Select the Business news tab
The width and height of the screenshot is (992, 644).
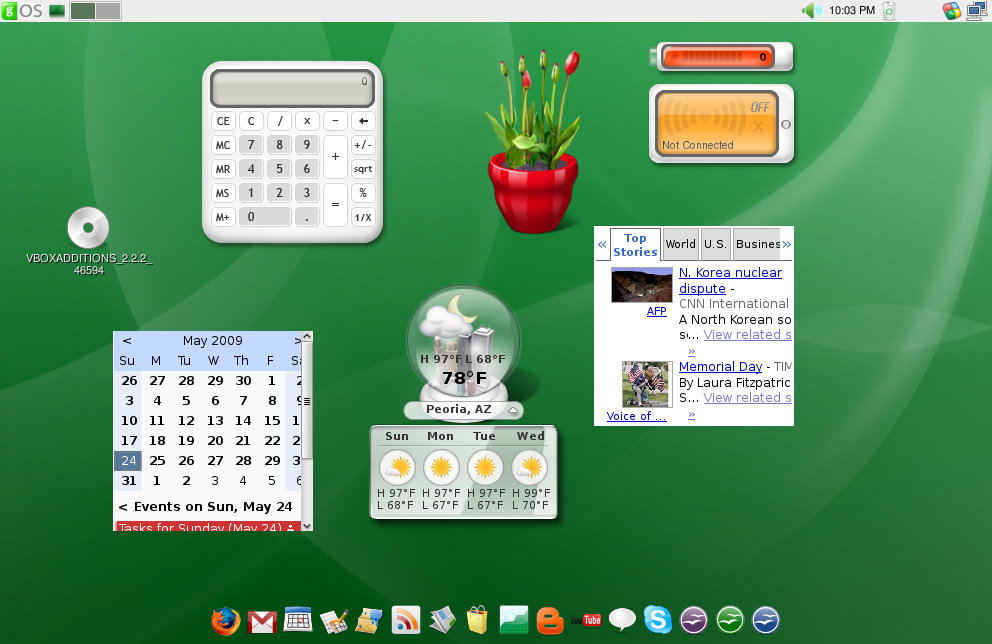[757, 244]
